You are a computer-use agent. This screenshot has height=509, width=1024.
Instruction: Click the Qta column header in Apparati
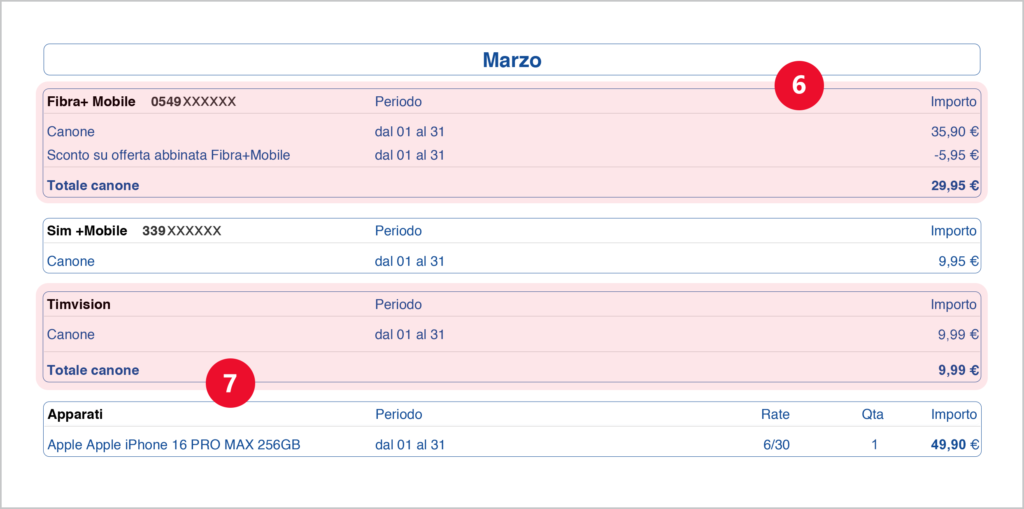(x=872, y=414)
